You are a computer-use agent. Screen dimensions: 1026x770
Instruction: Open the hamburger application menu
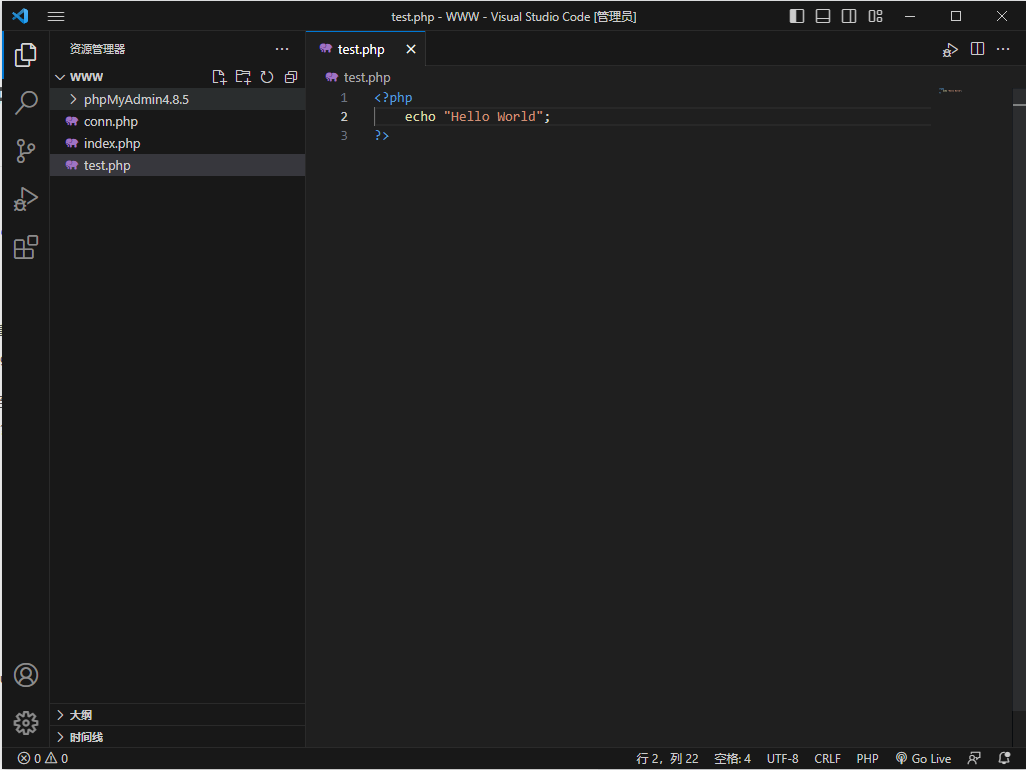tap(56, 16)
